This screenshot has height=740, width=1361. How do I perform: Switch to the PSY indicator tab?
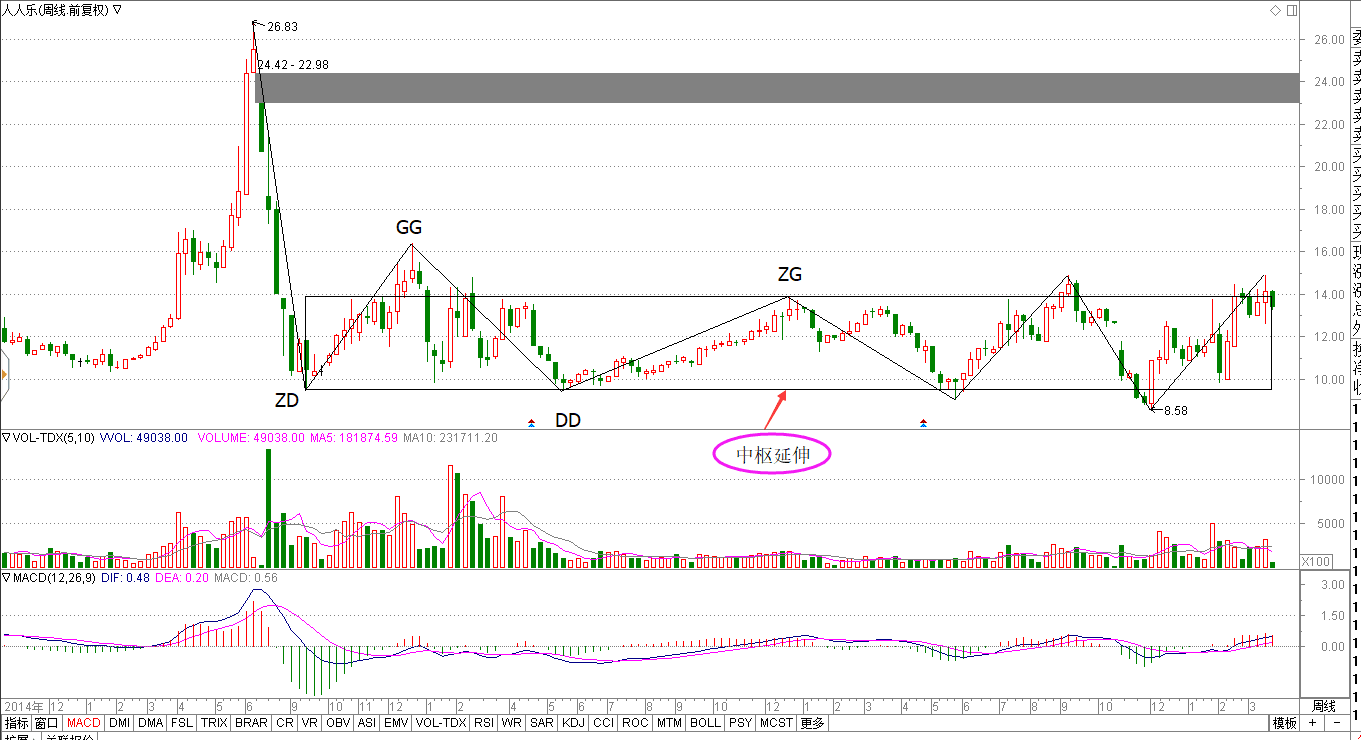(x=740, y=723)
